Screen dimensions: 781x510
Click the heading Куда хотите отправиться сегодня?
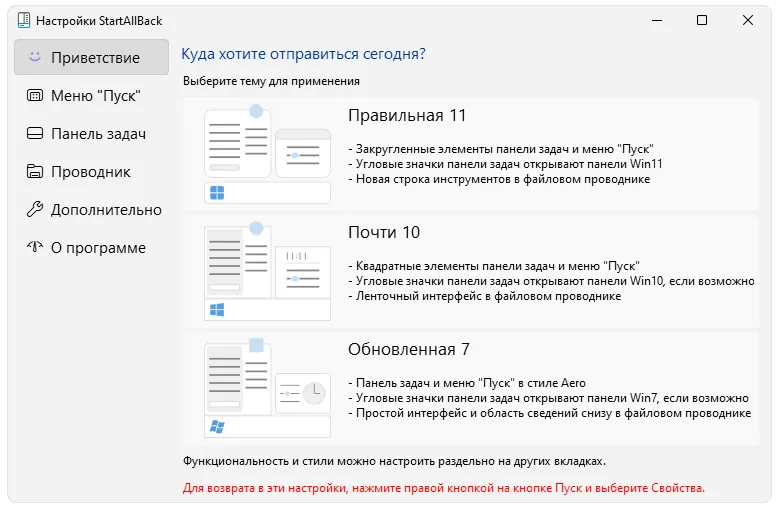303,54
